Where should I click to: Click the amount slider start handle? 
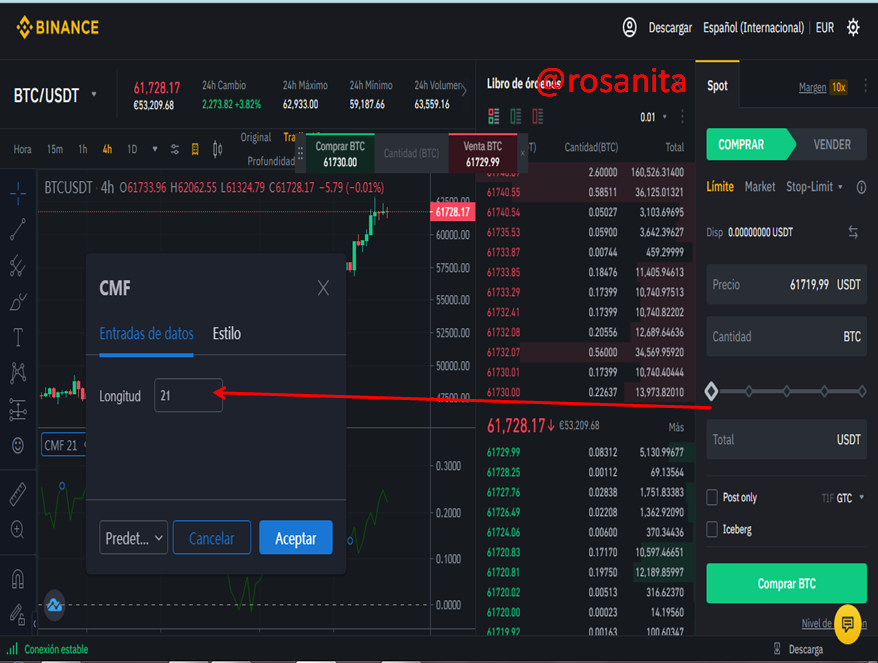coord(711,391)
